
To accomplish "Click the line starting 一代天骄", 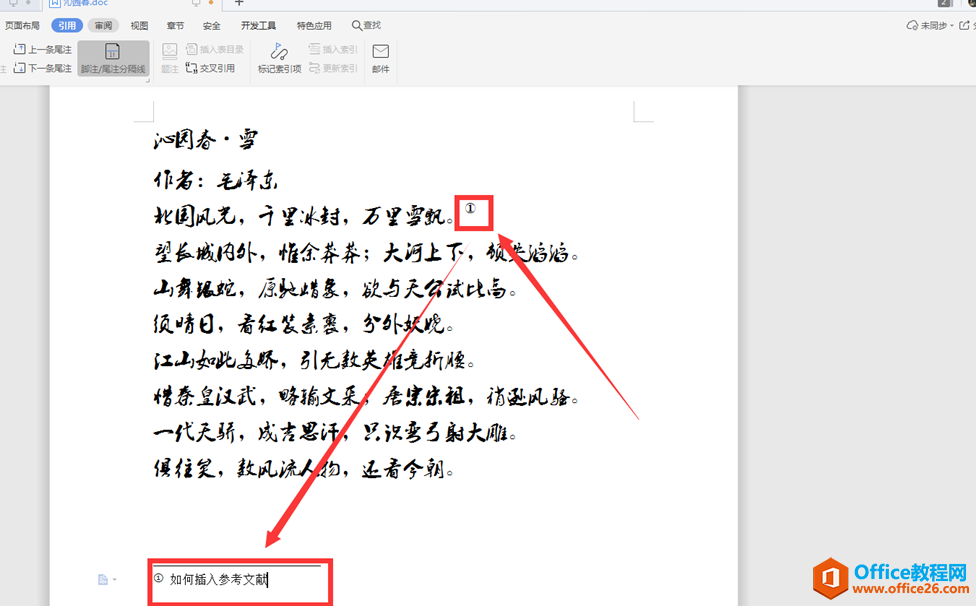I will tap(335, 432).
